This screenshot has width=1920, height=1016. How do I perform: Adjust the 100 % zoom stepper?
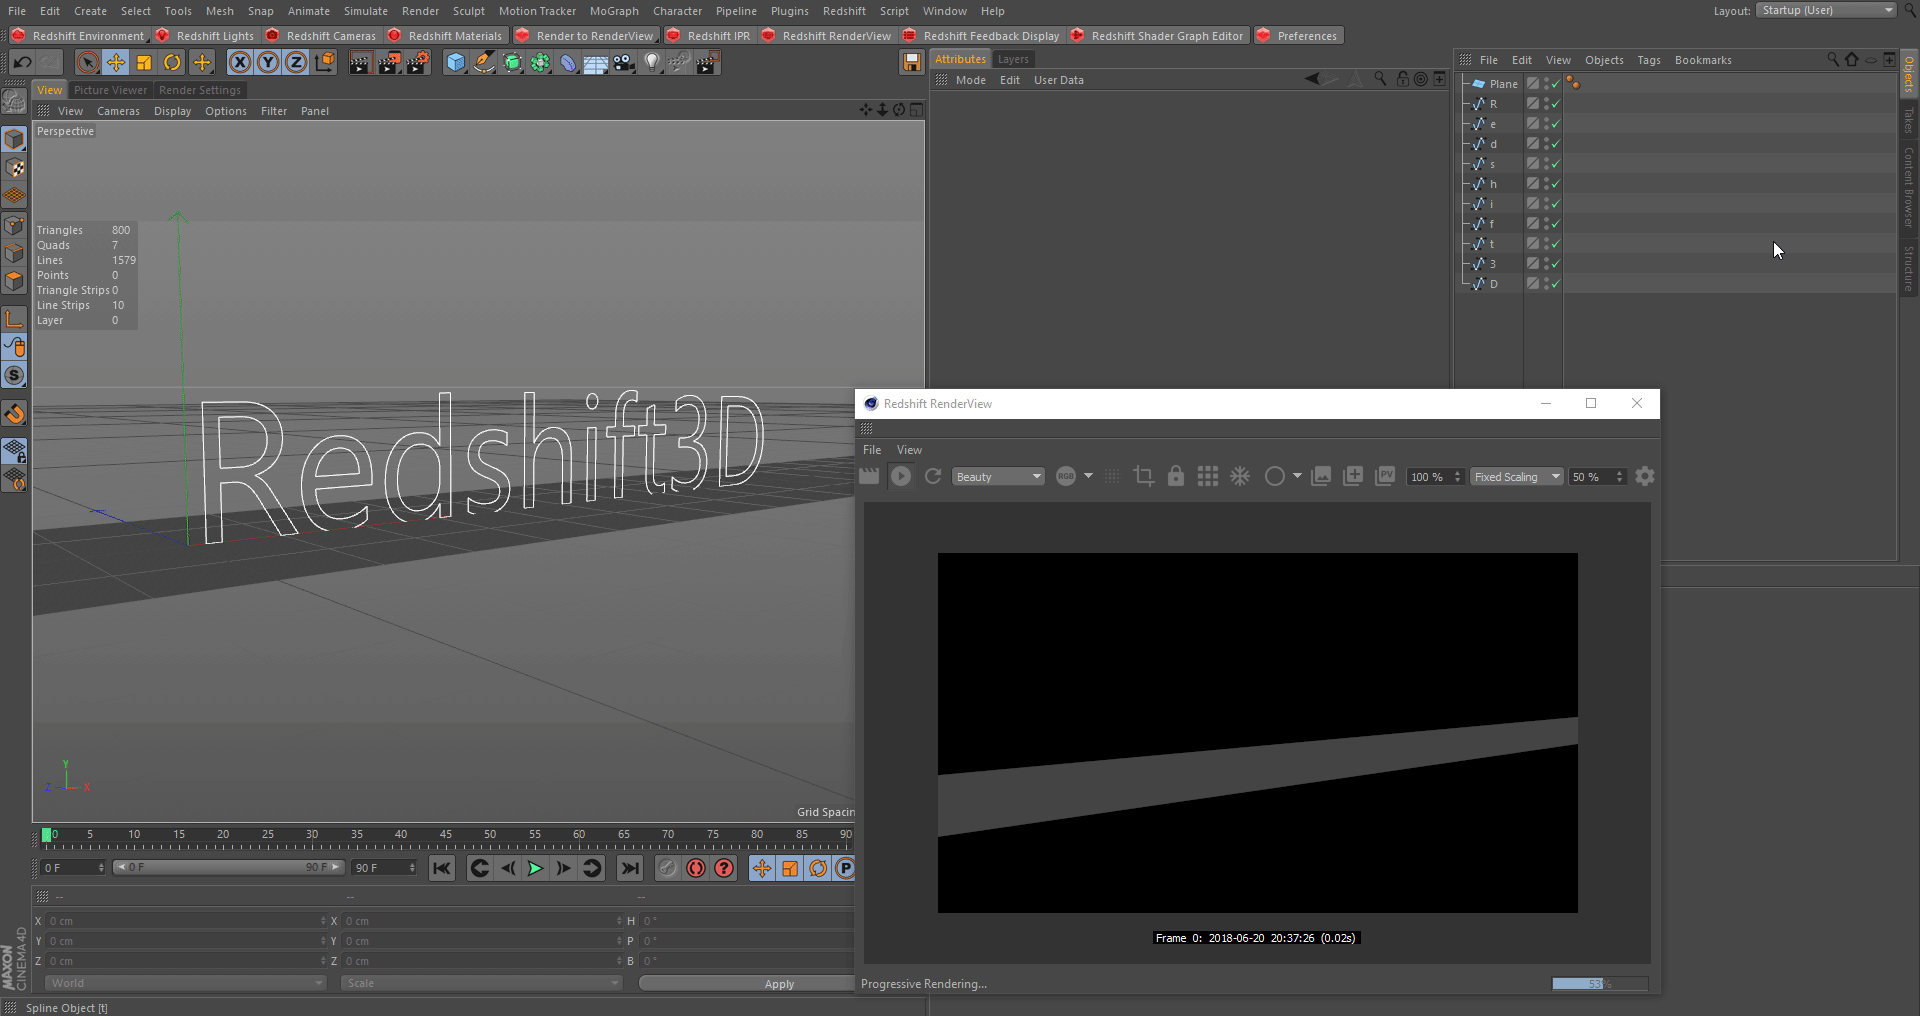point(1457,477)
